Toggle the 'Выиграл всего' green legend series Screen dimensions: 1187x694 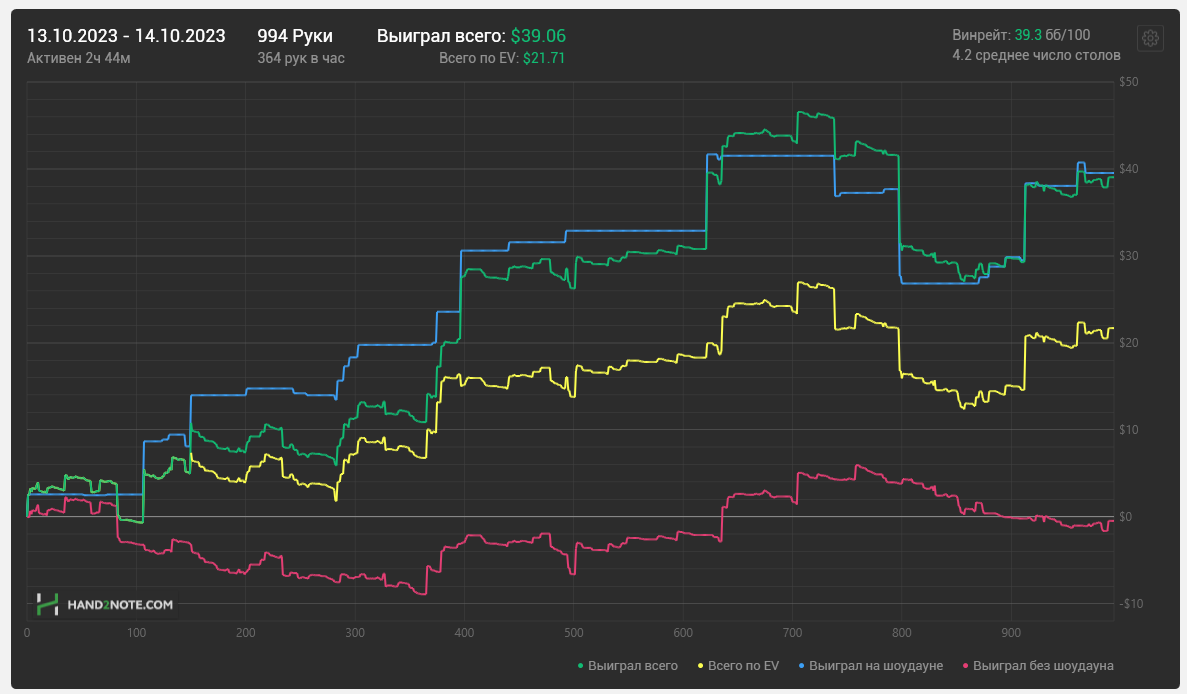(628, 666)
